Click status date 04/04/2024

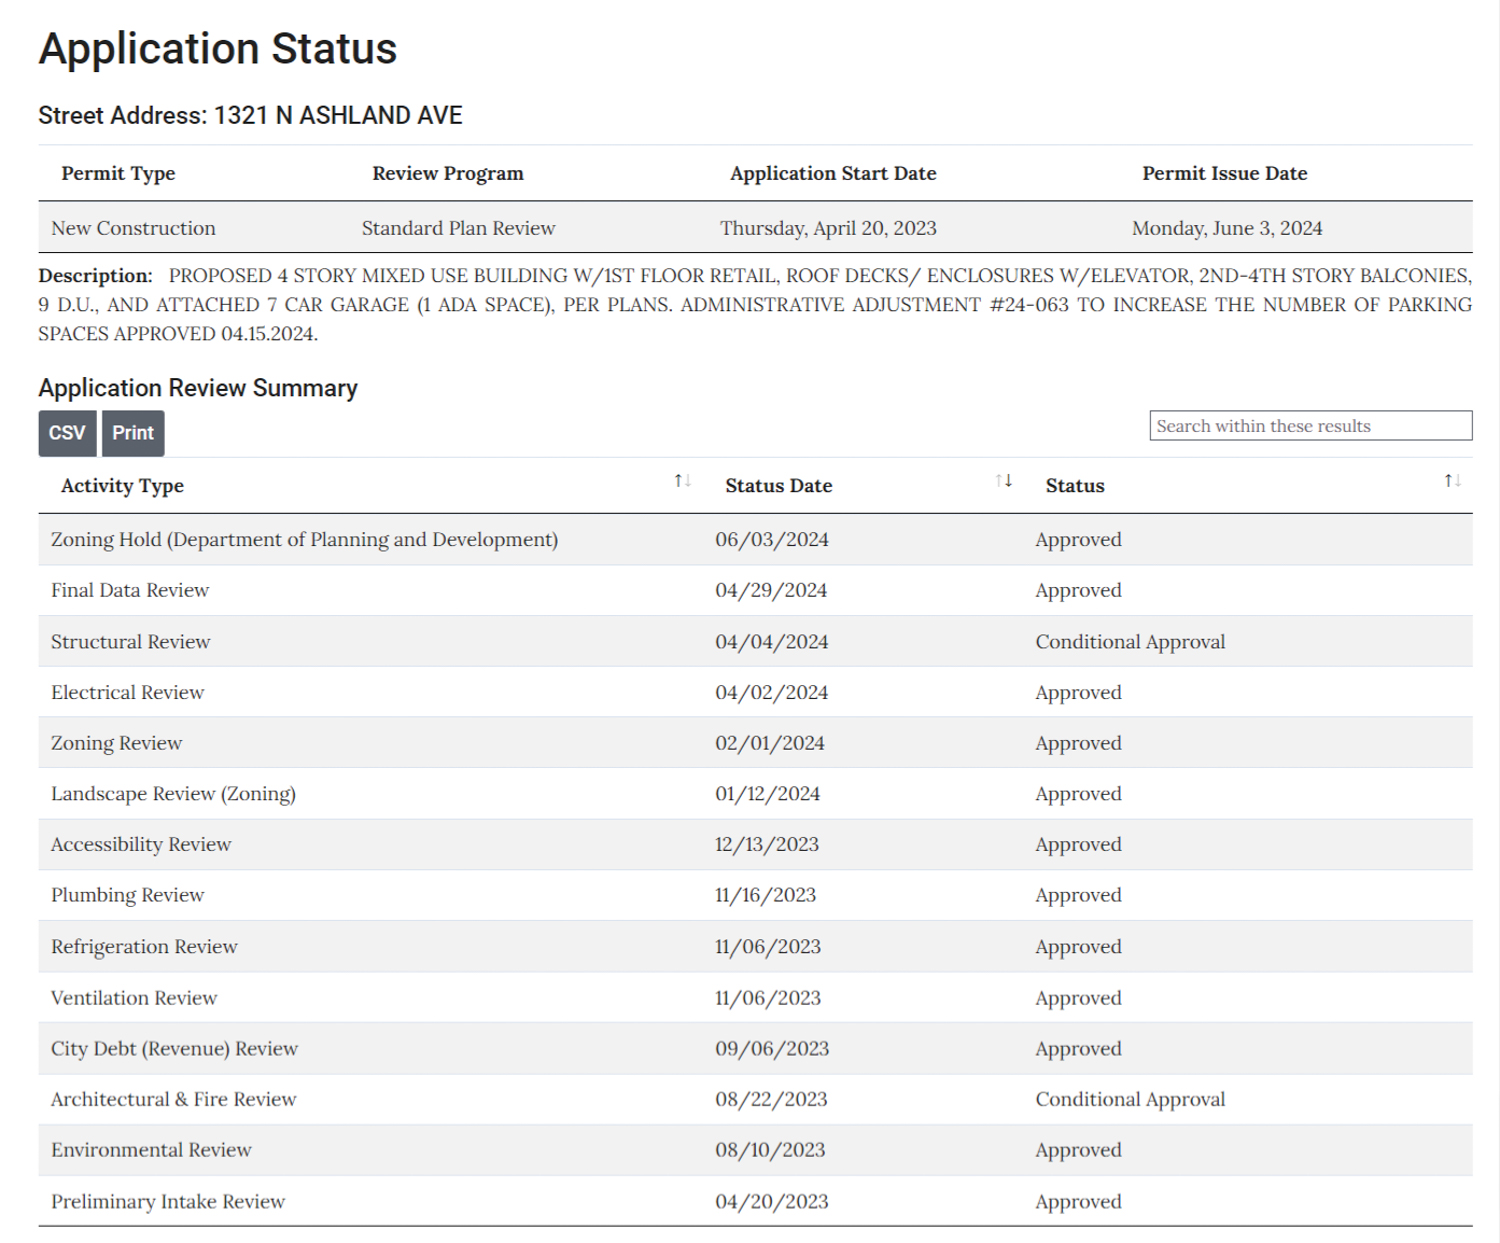[x=771, y=642]
